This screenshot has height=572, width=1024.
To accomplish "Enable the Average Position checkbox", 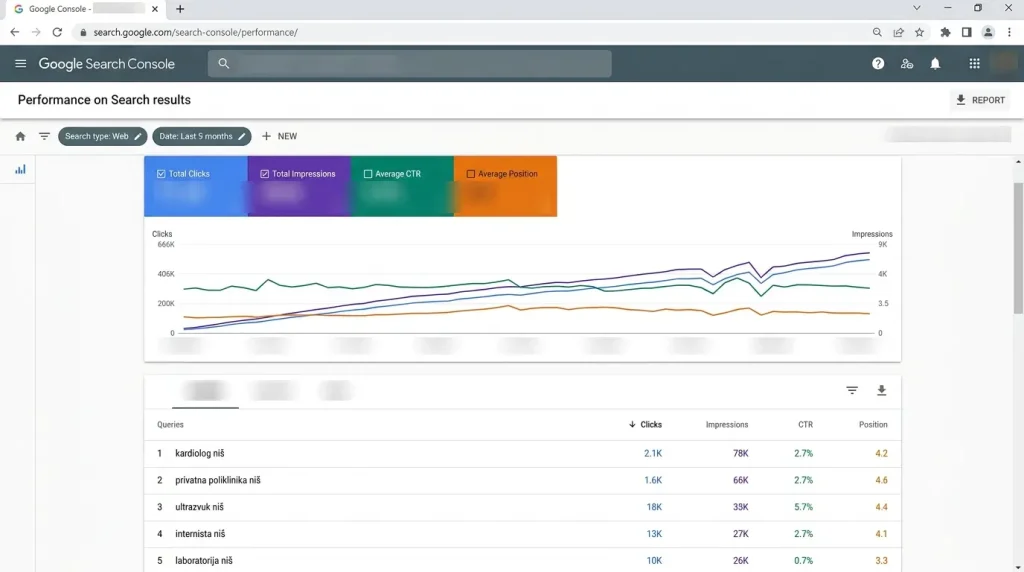I will (x=470, y=174).
